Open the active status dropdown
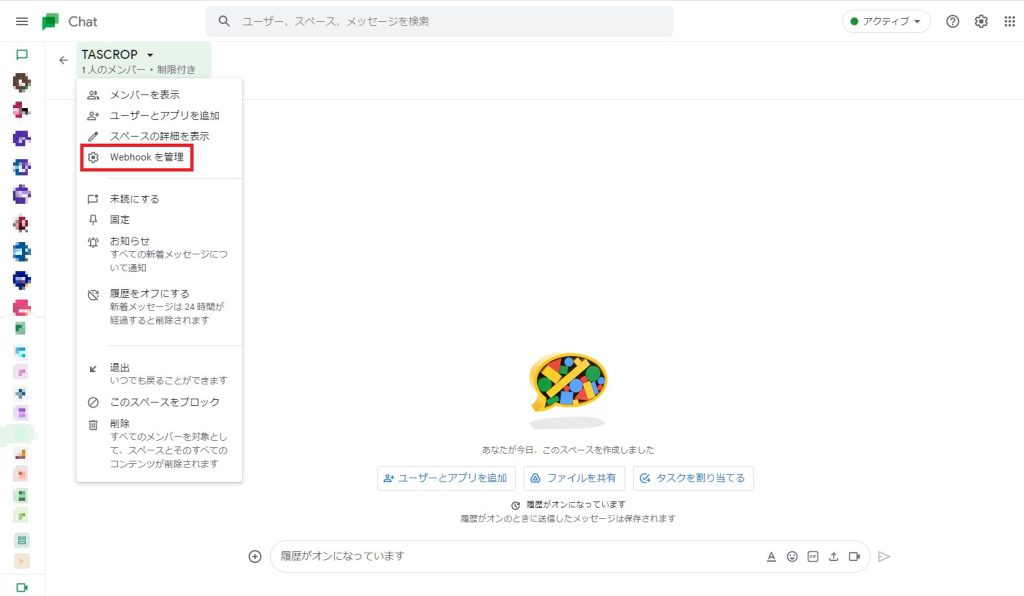 point(886,22)
